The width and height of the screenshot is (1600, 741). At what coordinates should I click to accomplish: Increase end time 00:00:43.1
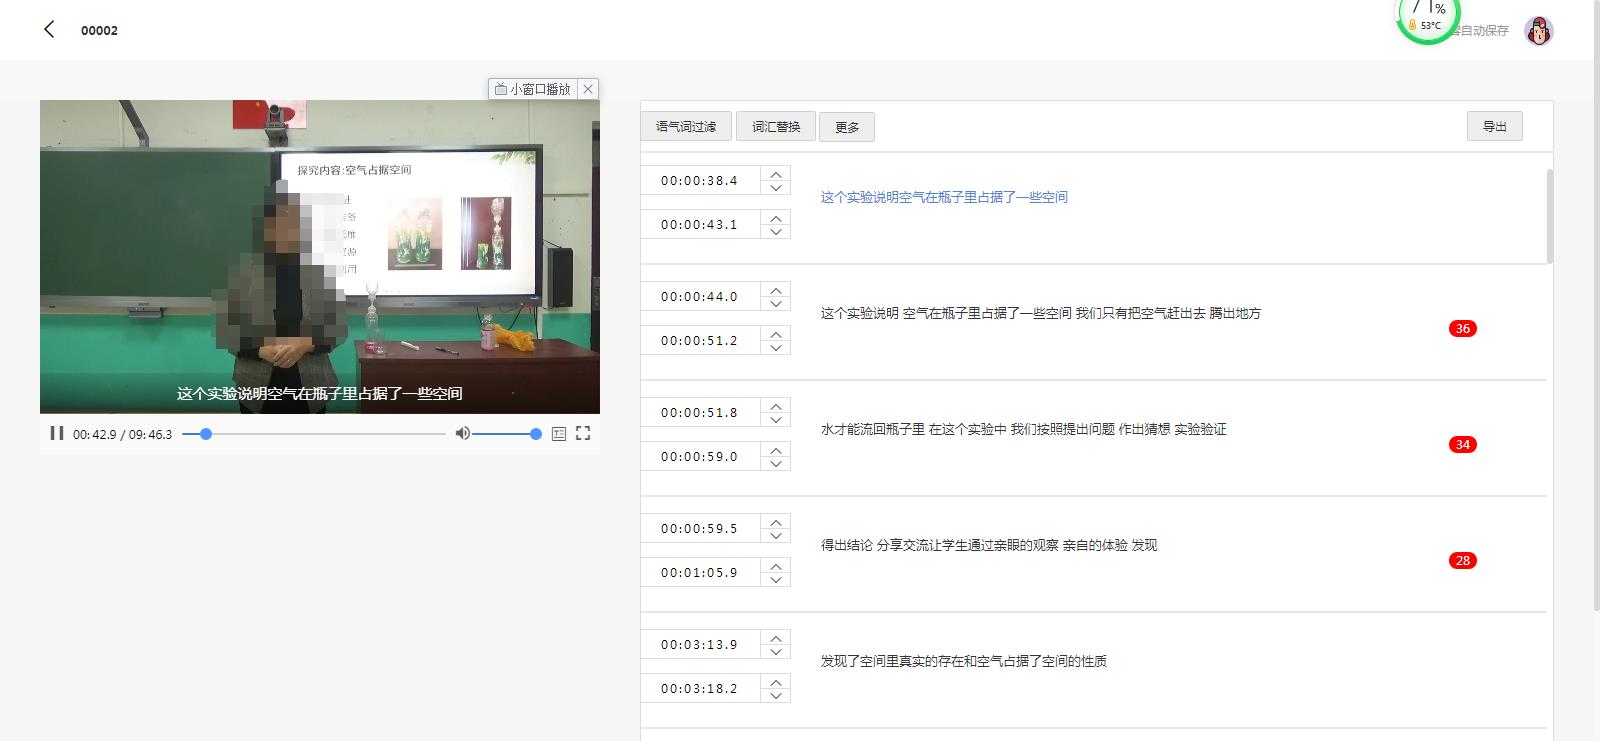click(776, 217)
